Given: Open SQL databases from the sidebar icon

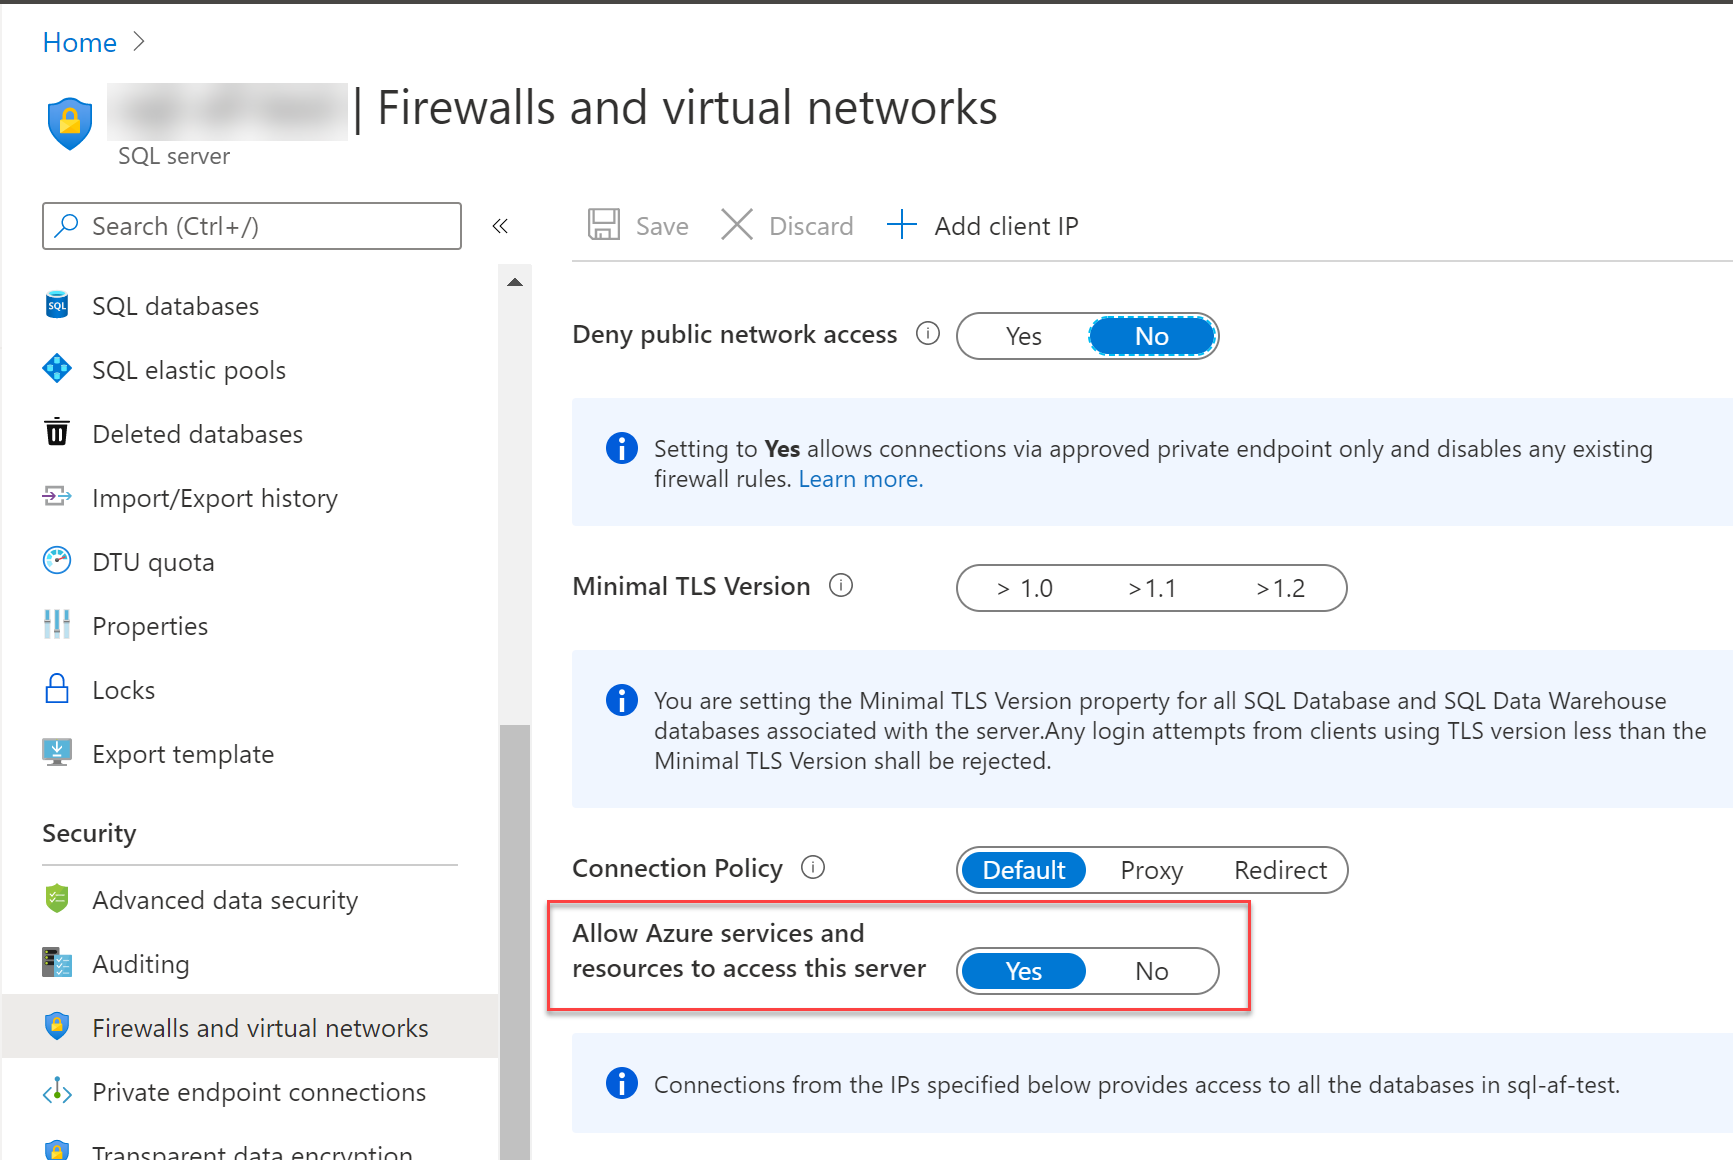Looking at the screenshot, I should pyautogui.click(x=57, y=305).
